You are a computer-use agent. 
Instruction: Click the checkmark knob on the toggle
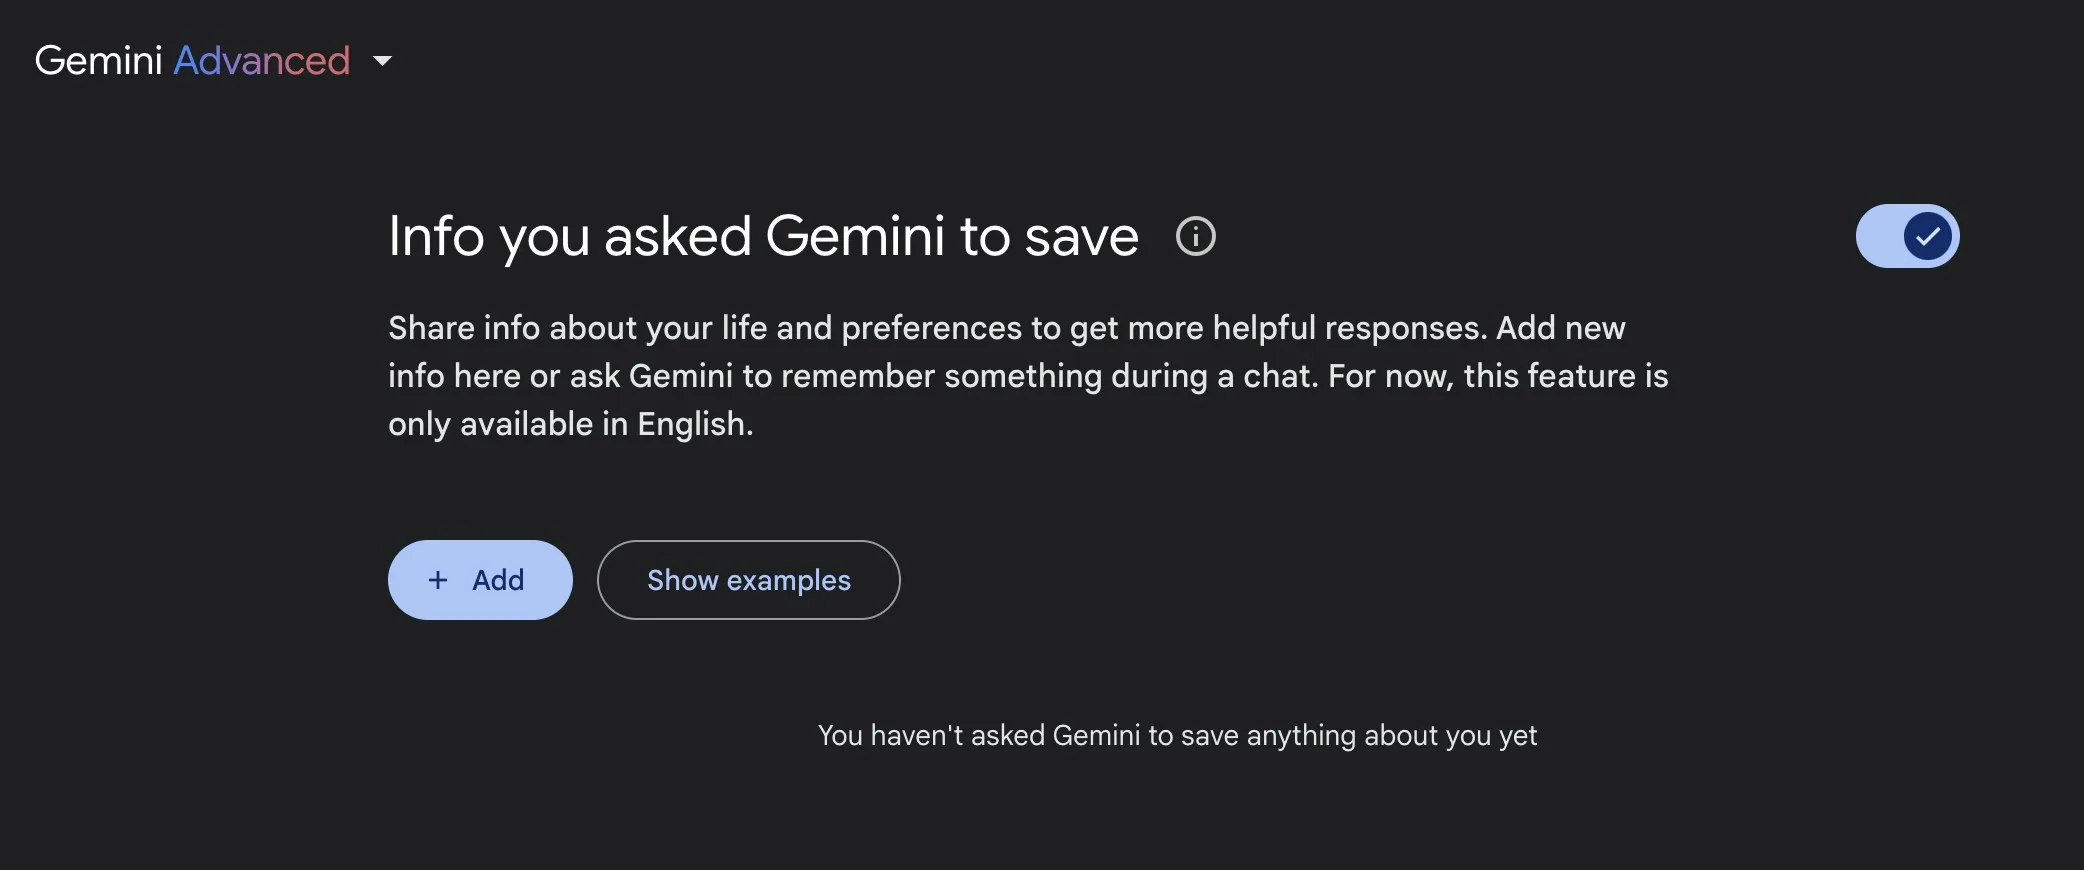(1928, 236)
